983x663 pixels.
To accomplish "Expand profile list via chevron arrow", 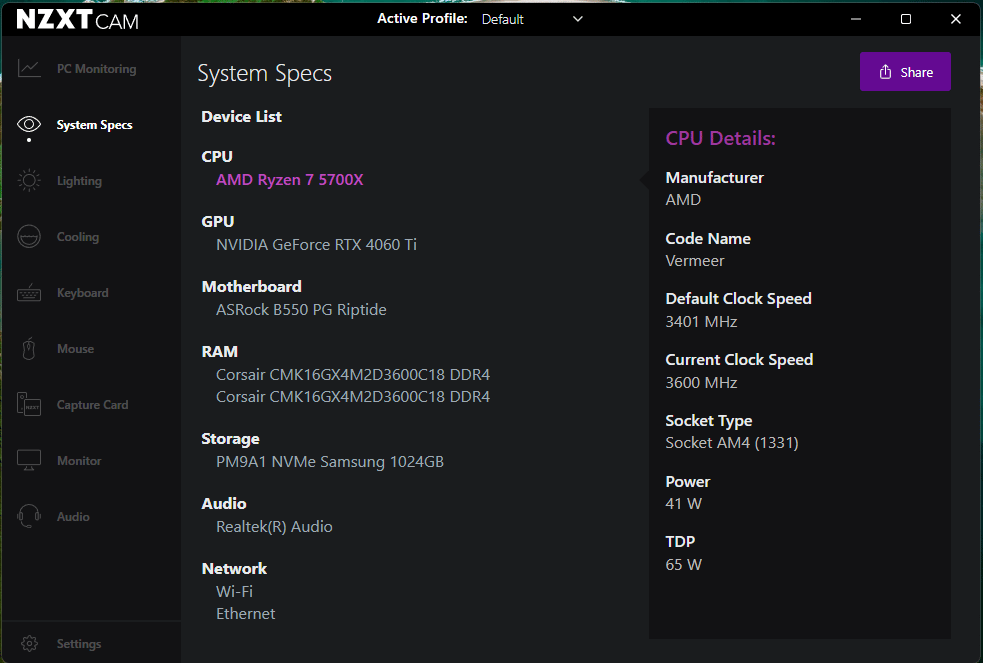I will coord(578,19).
